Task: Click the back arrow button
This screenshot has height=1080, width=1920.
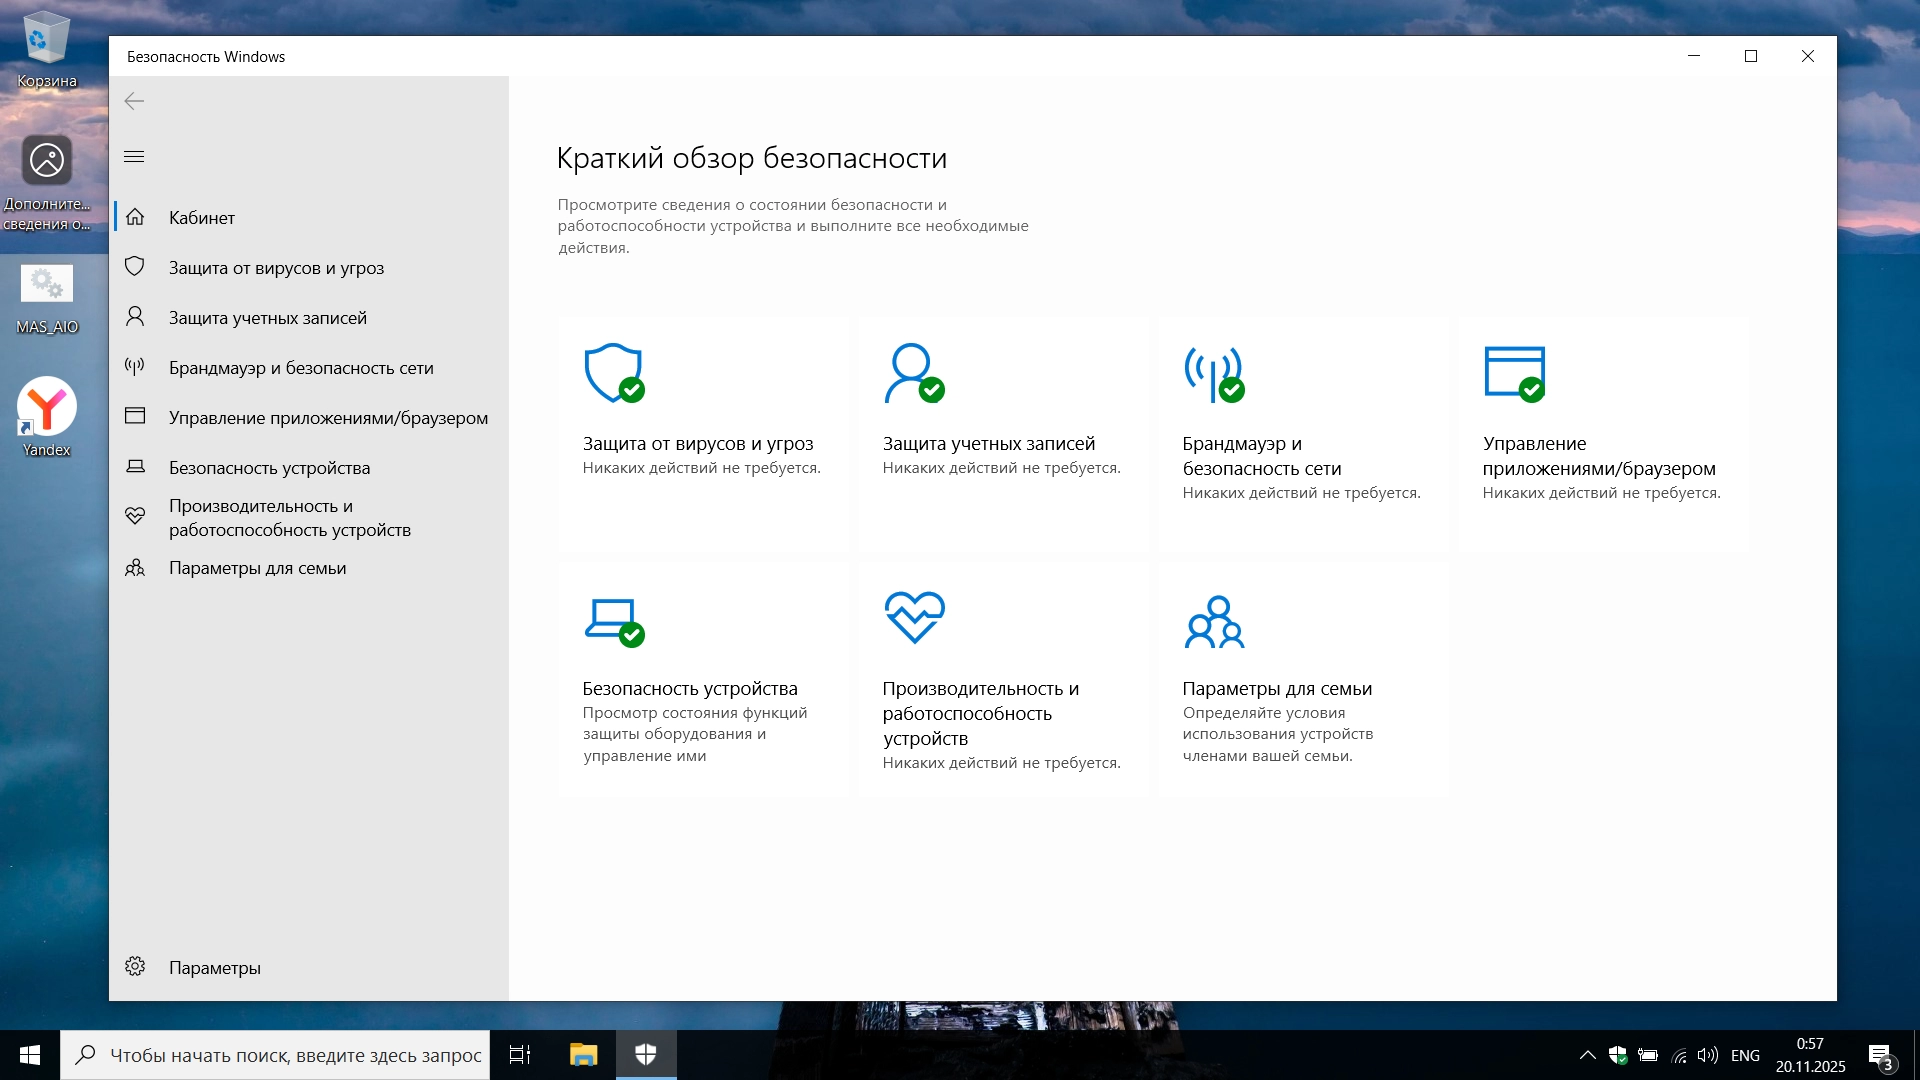Action: coord(134,101)
